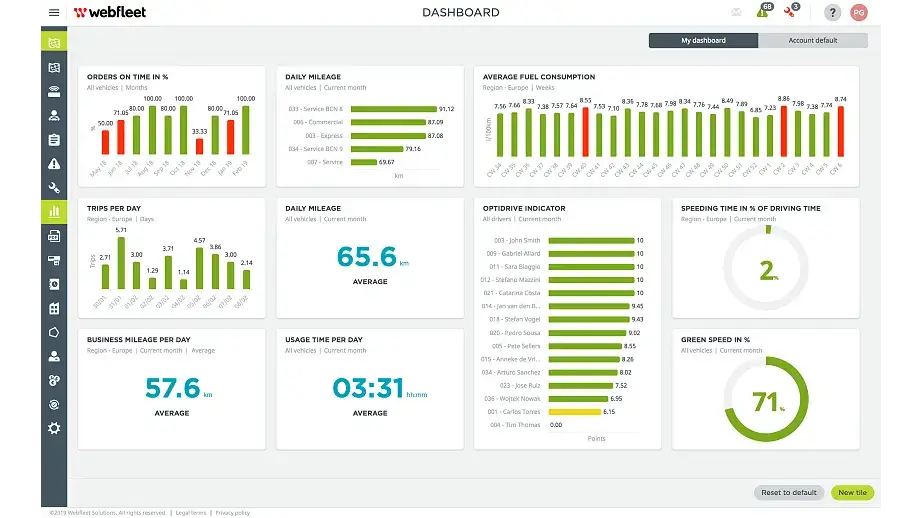Open the drivers person sidebar icon
Image resolution: width=921 pixels, height=518 pixels.
54,115
